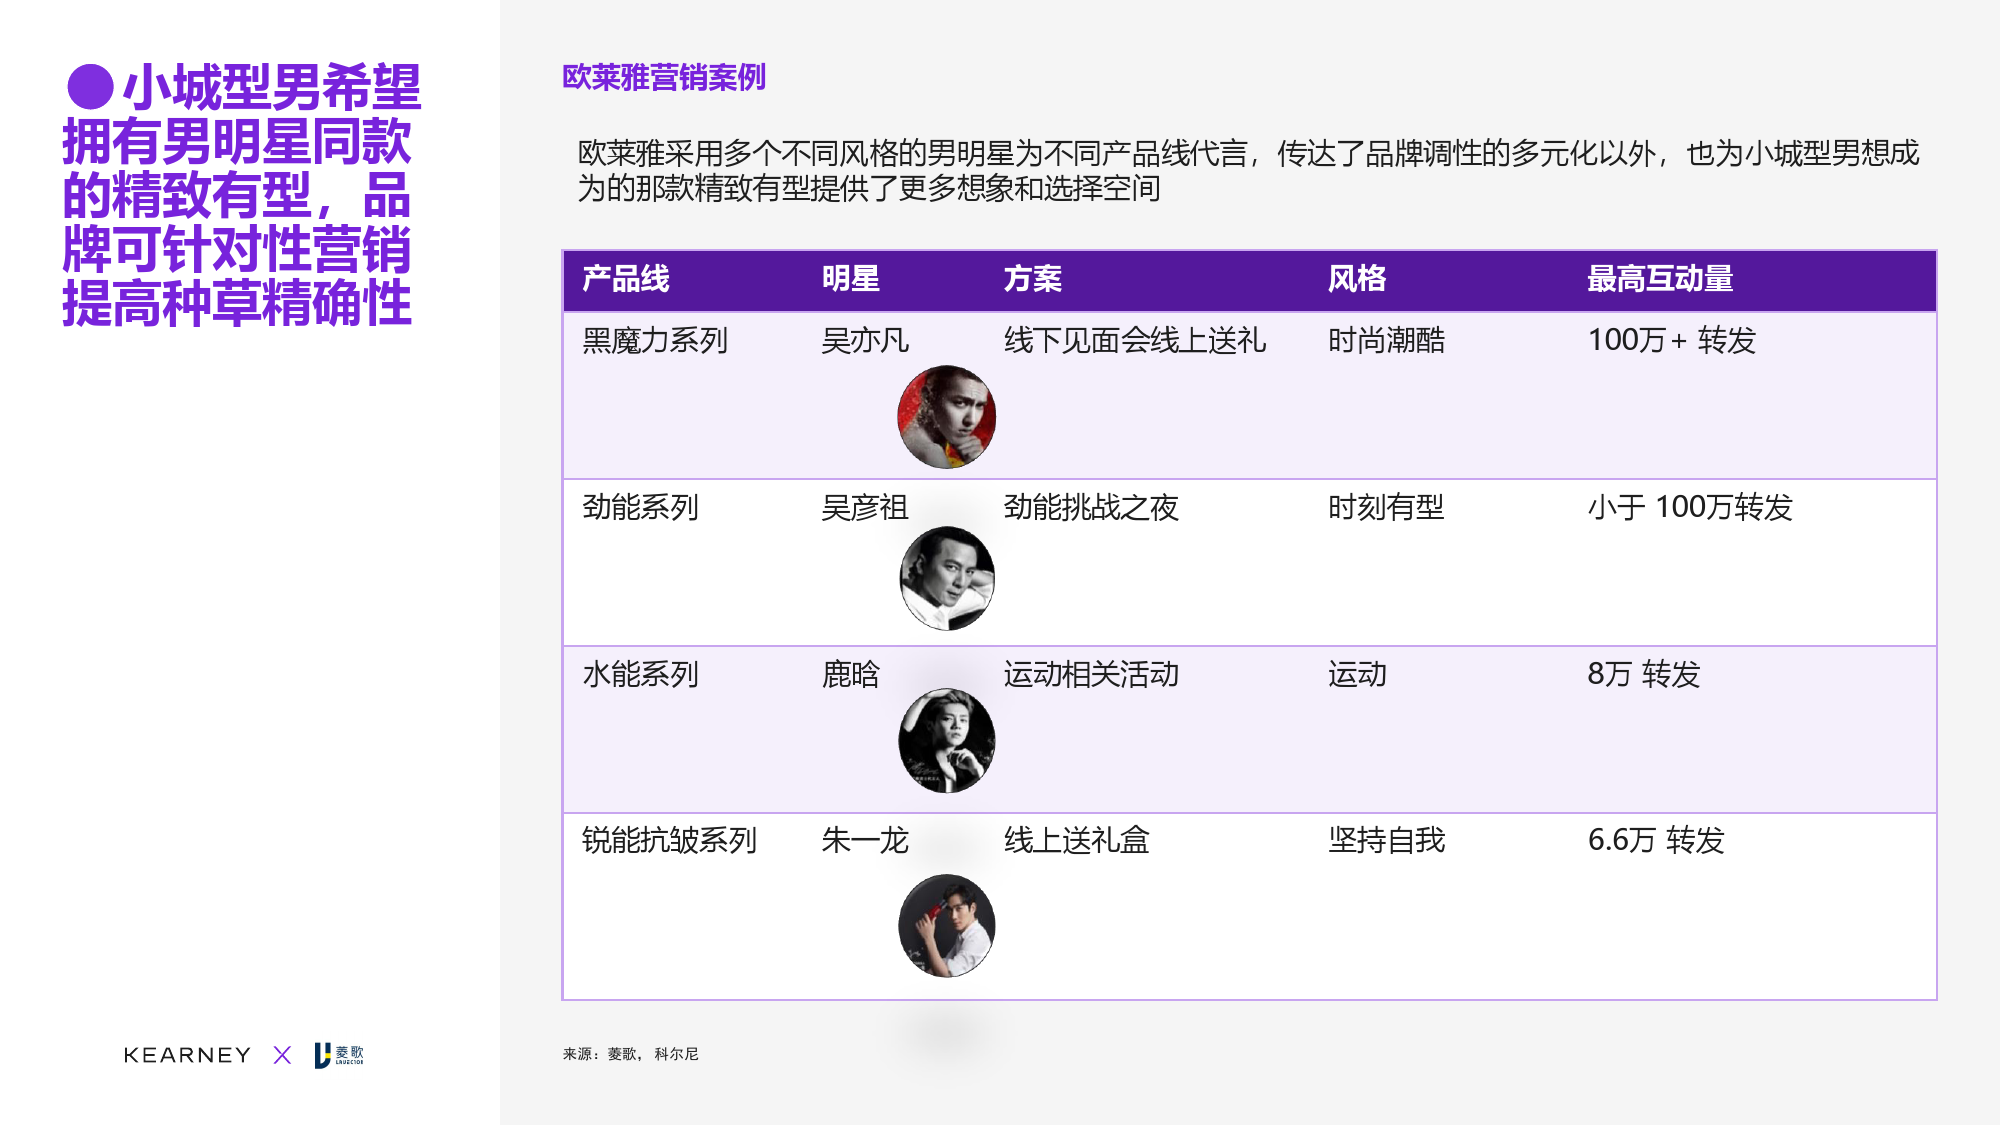The width and height of the screenshot is (2000, 1125).
Task: Click the 线下见面会线上送礼 cell
Action: point(1134,341)
